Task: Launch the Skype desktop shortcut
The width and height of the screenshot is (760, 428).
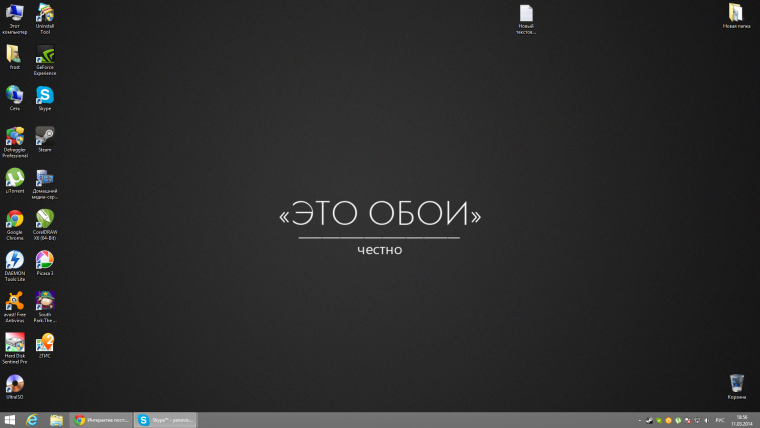Action: pyautogui.click(x=45, y=98)
